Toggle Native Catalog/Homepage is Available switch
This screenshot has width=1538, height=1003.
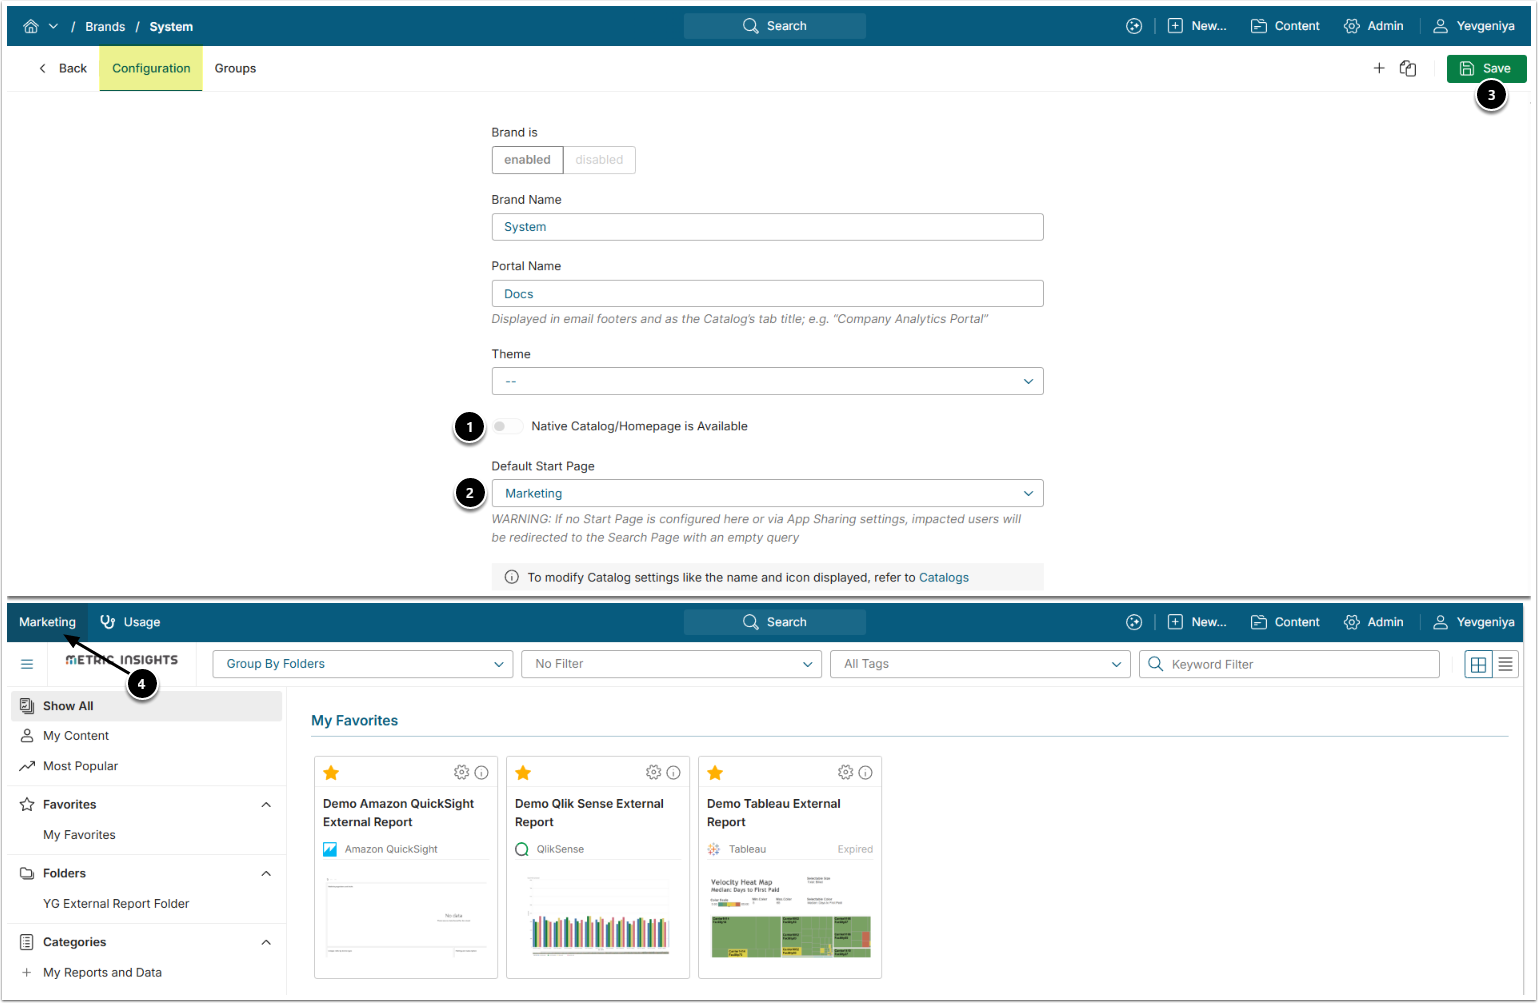pos(506,426)
